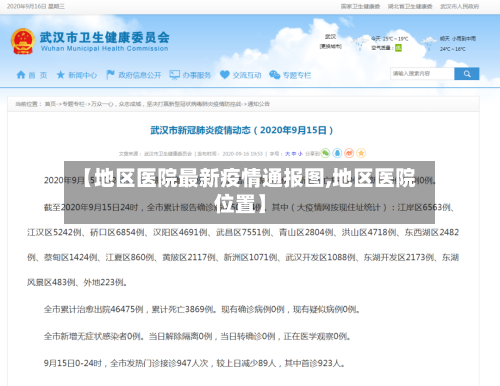
Task: Open the 交流互动 navigation item
Action: point(247,75)
